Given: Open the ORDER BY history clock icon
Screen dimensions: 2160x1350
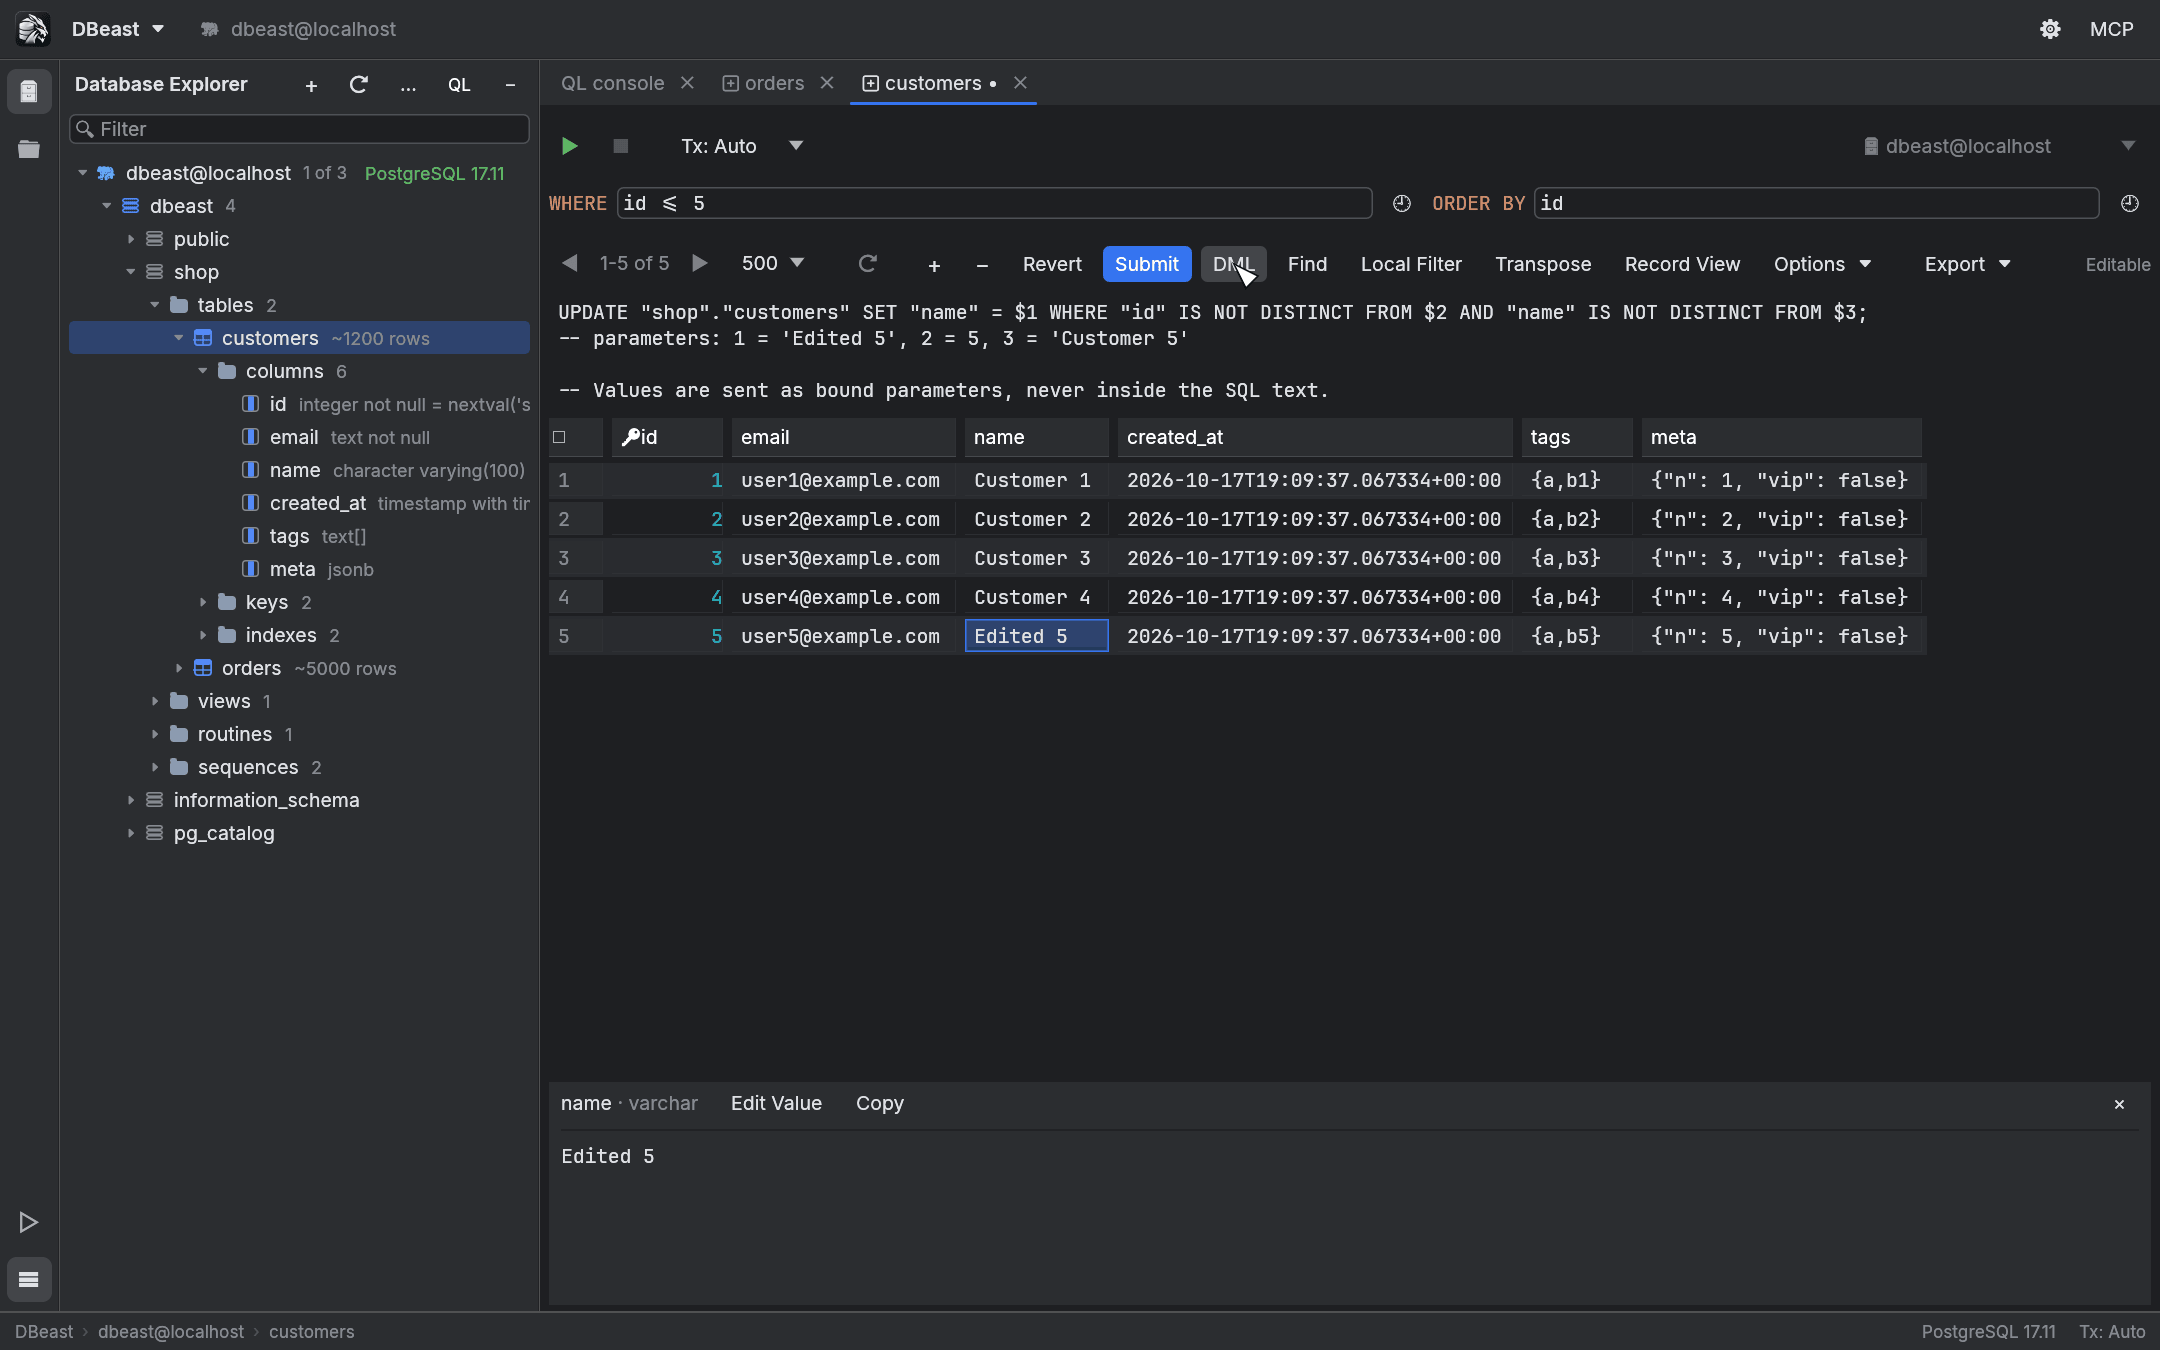Looking at the screenshot, I should (2130, 203).
